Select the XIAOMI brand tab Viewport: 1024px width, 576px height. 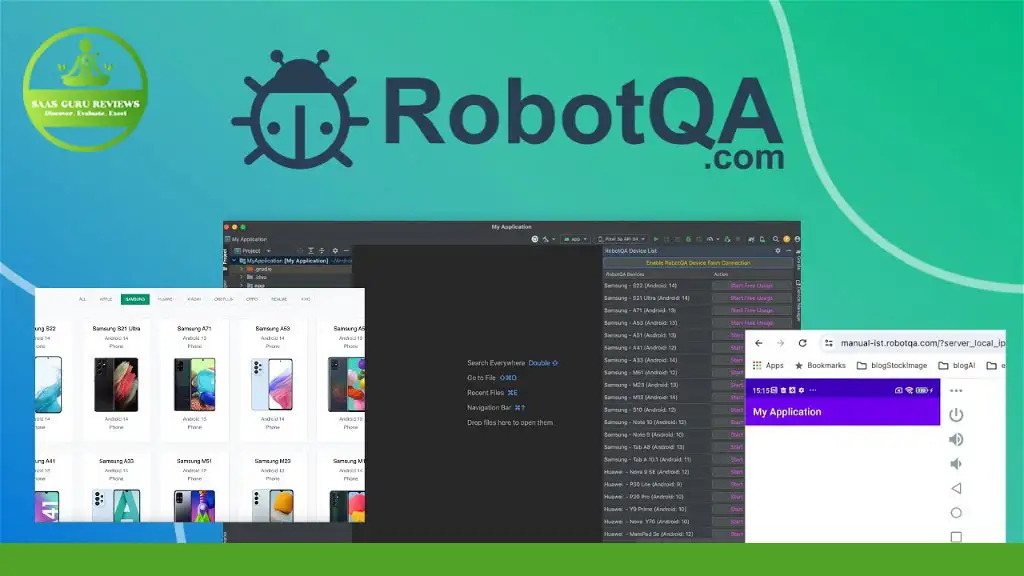pyautogui.click(x=194, y=299)
